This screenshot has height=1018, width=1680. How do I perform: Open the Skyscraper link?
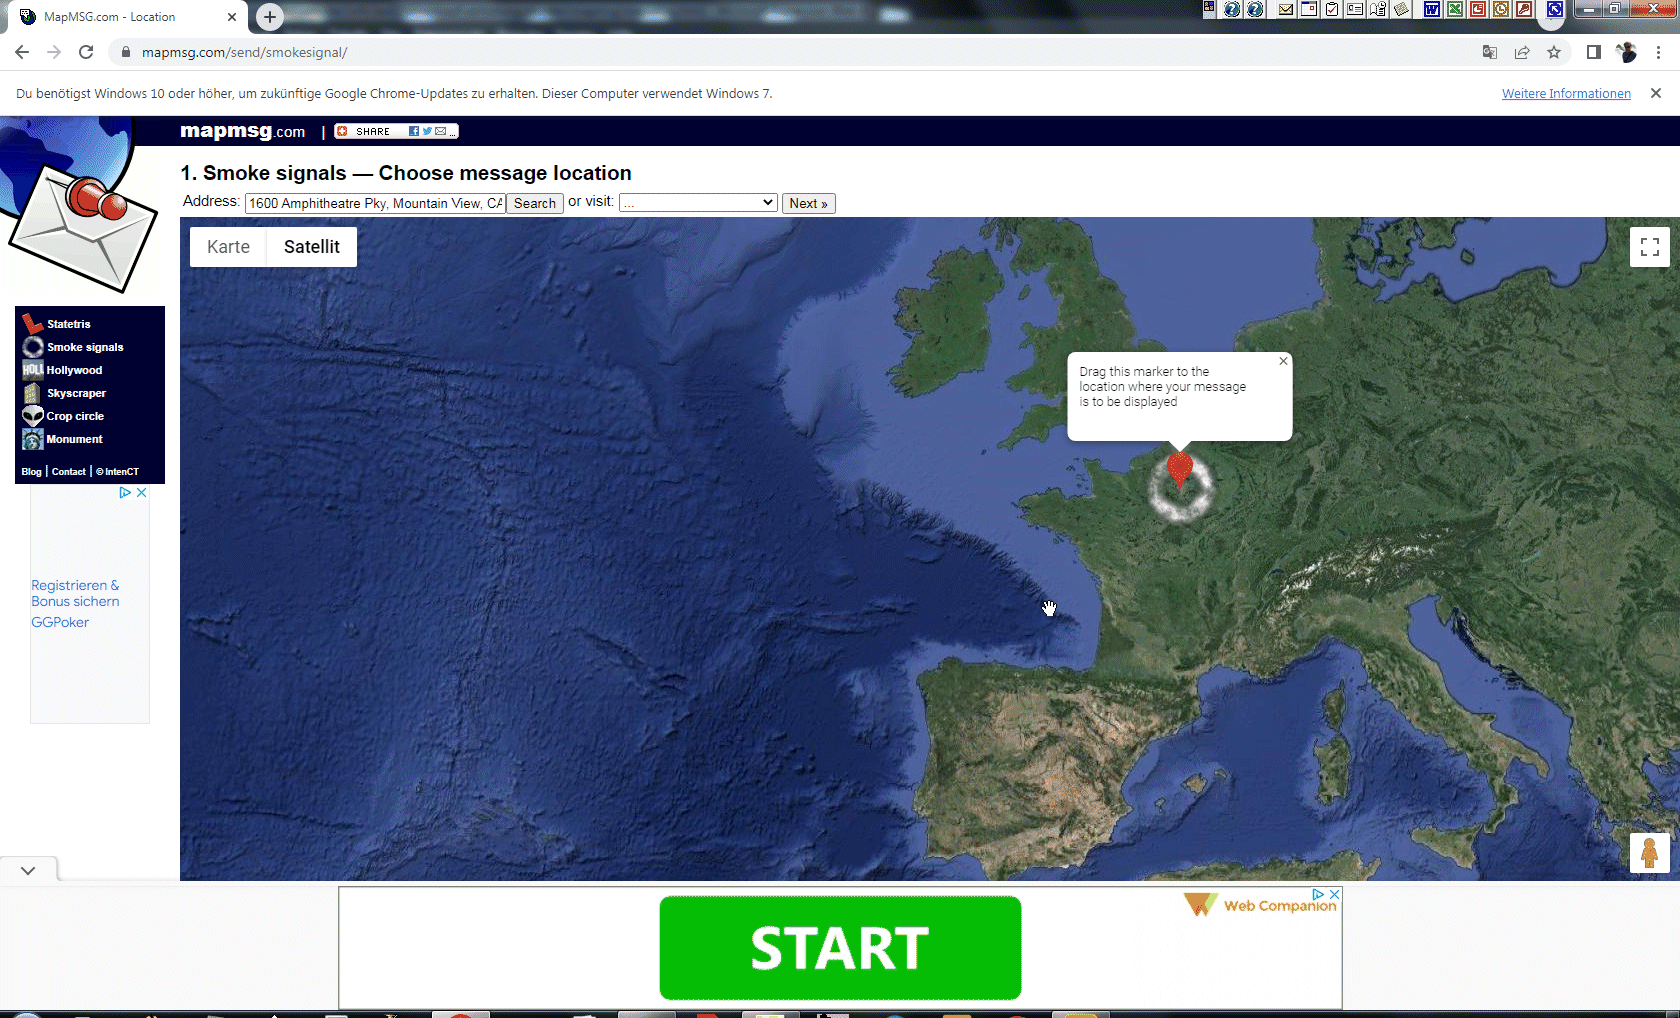pyautogui.click(x=76, y=393)
